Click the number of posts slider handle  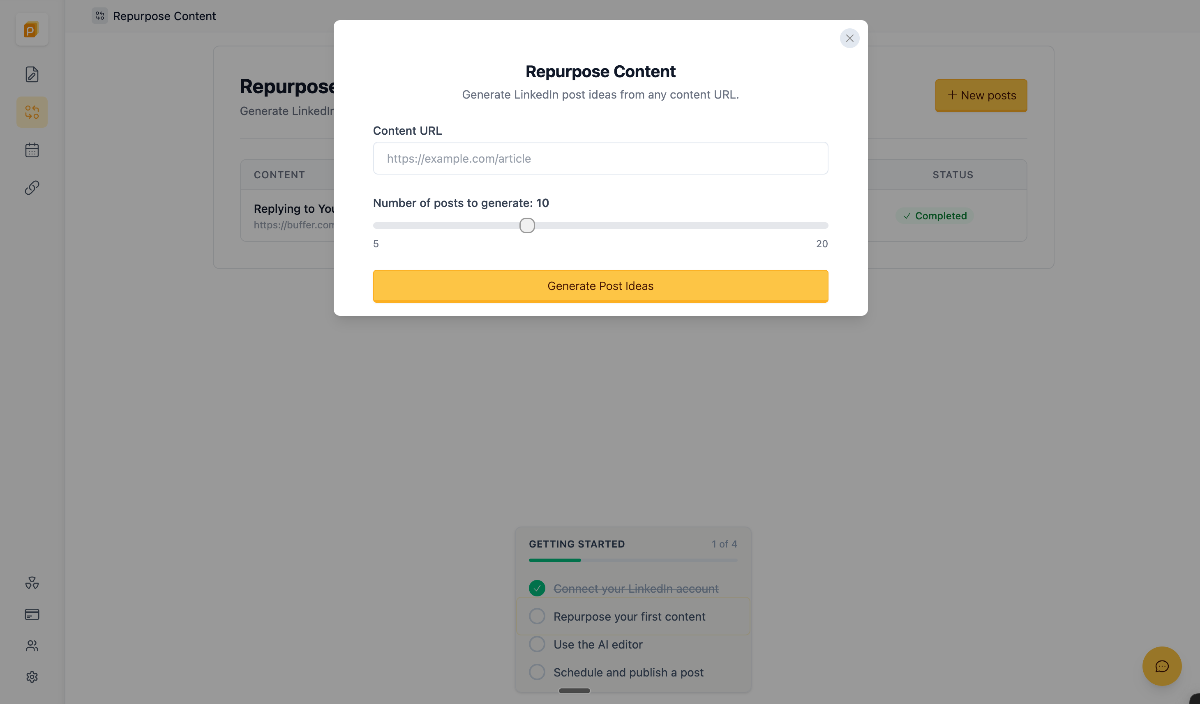coord(527,226)
